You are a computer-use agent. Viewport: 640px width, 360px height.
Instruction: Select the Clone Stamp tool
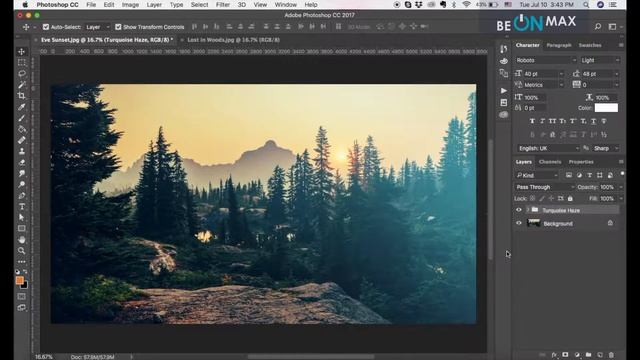[22, 151]
